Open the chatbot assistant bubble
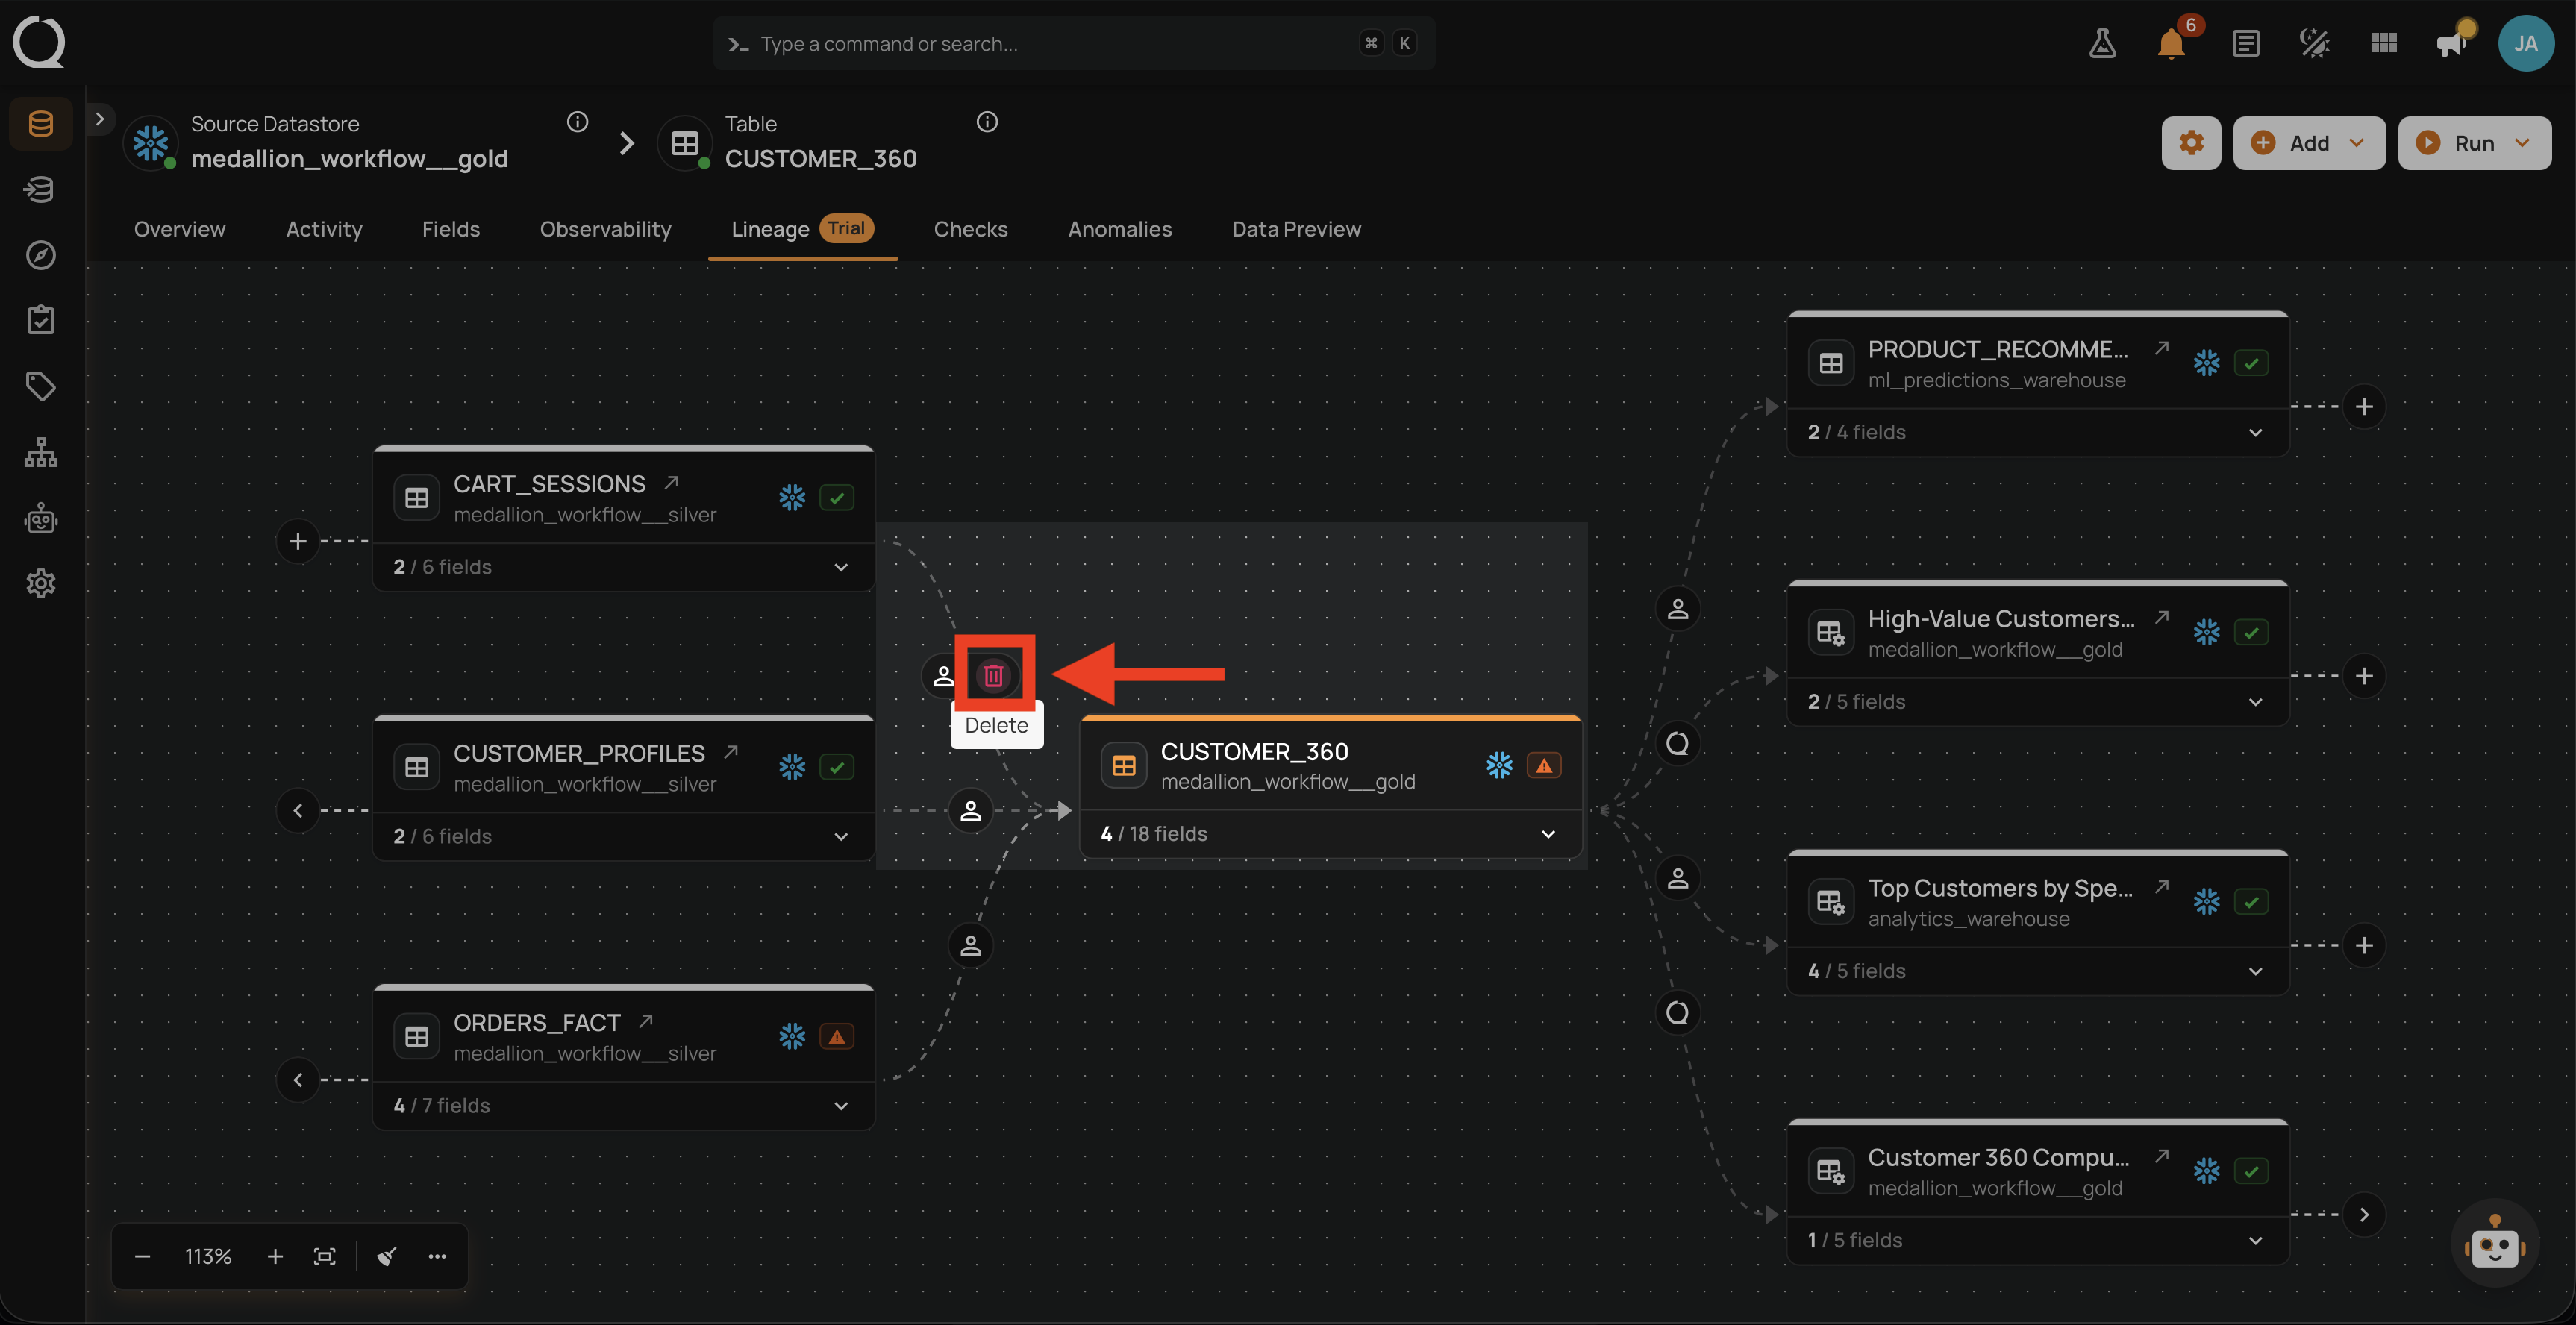 [x=2494, y=1243]
